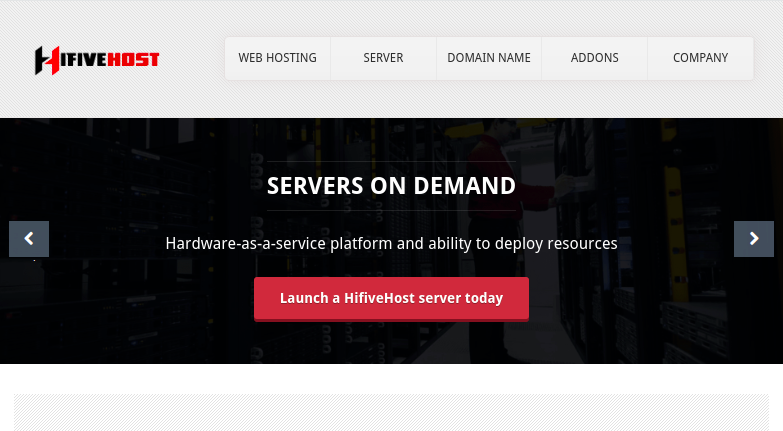Open the Addons menu
This screenshot has height=431, width=783.
594,58
